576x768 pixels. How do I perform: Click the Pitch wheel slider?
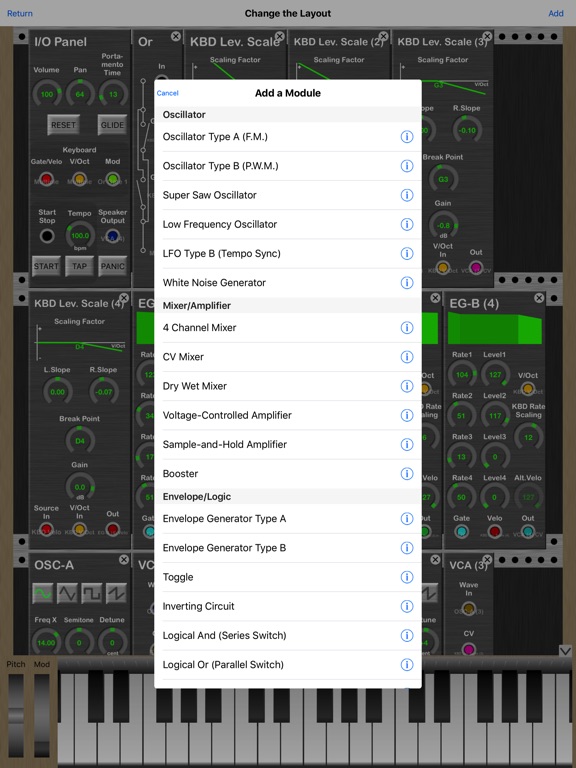(x=16, y=715)
